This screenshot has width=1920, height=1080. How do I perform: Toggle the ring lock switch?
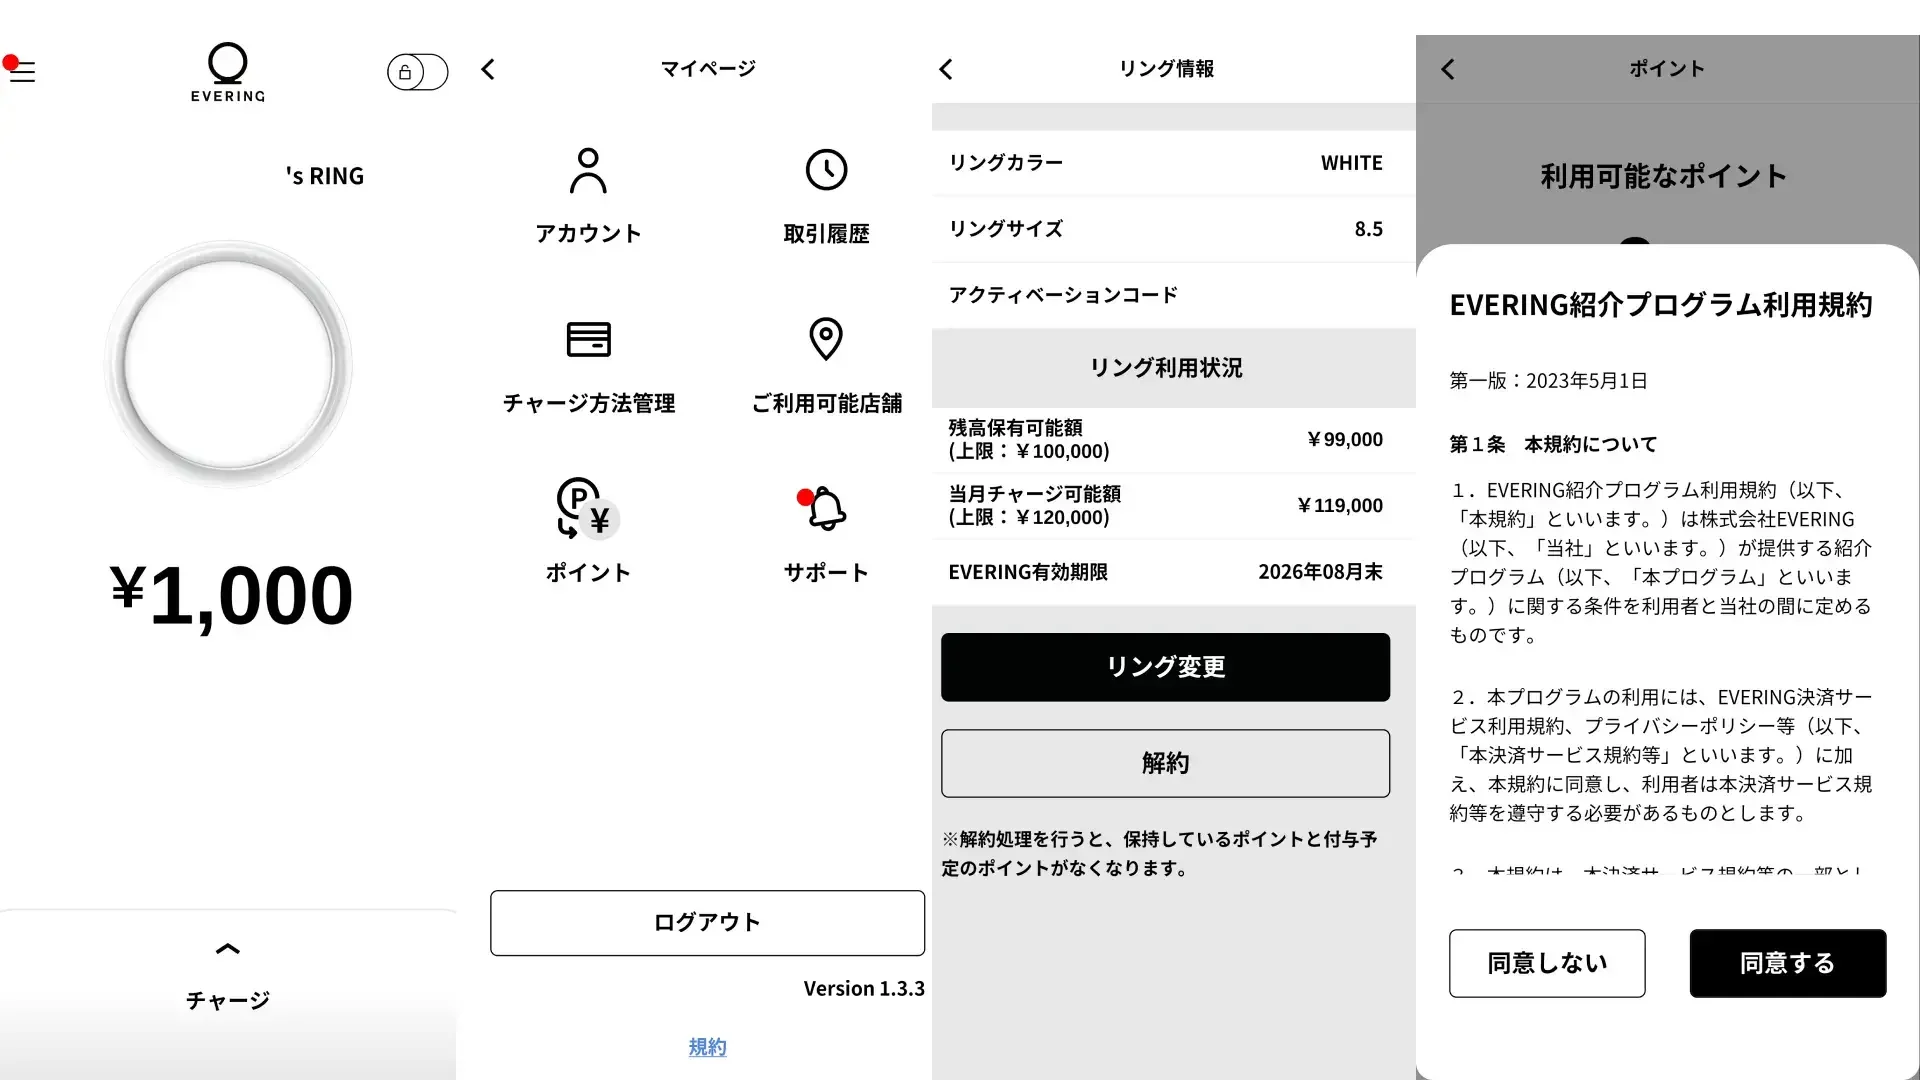click(417, 72)
